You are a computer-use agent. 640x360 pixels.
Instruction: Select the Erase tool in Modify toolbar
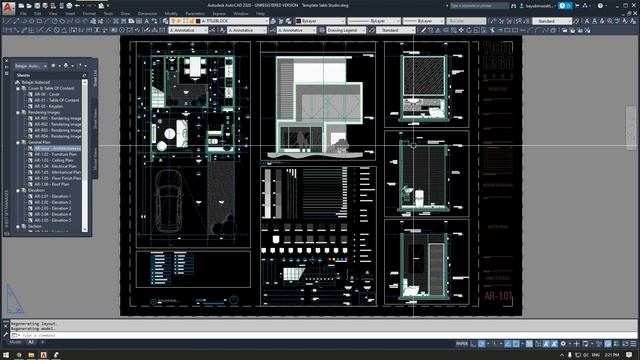[423, 30]
